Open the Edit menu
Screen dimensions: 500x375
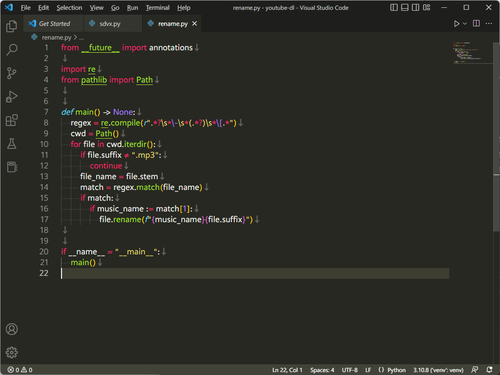pyautogui.click(x=43, y=8)
